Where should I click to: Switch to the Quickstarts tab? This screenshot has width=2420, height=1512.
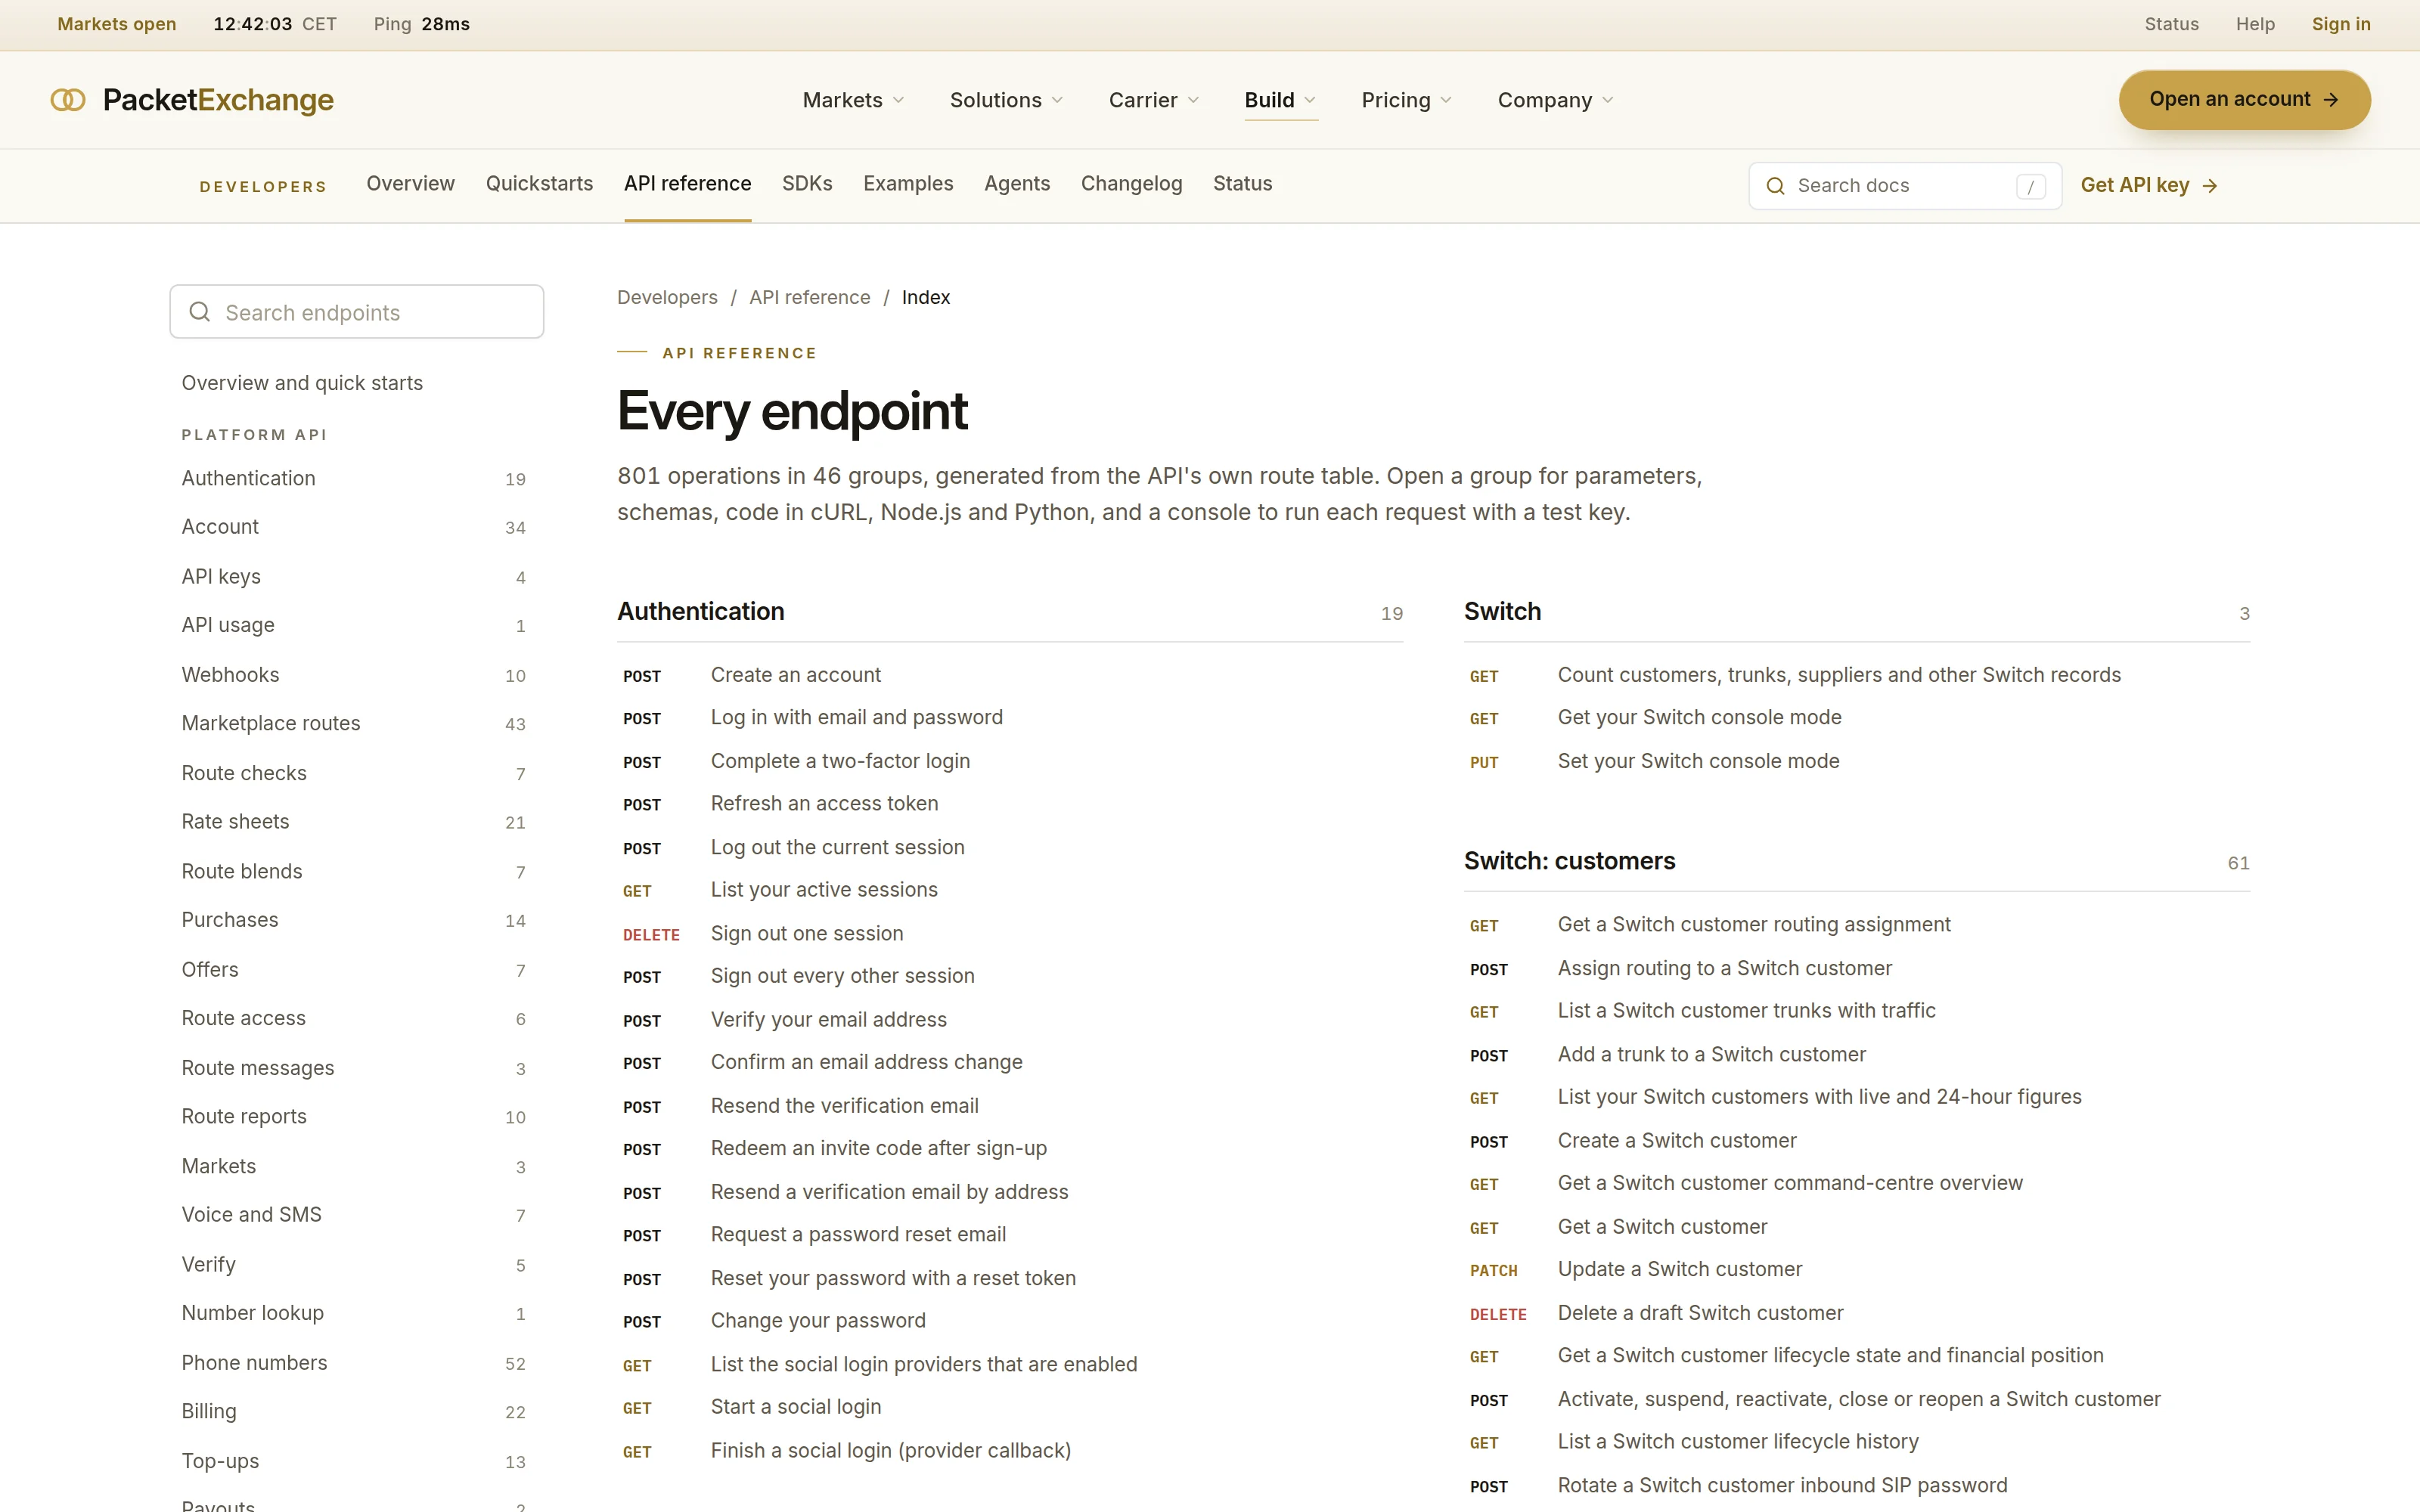(539, 184)
